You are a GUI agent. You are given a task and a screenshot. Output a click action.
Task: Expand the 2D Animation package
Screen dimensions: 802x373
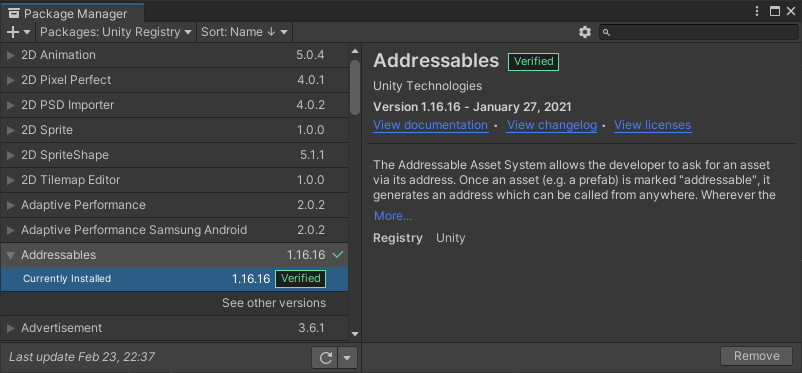point(10,55)
